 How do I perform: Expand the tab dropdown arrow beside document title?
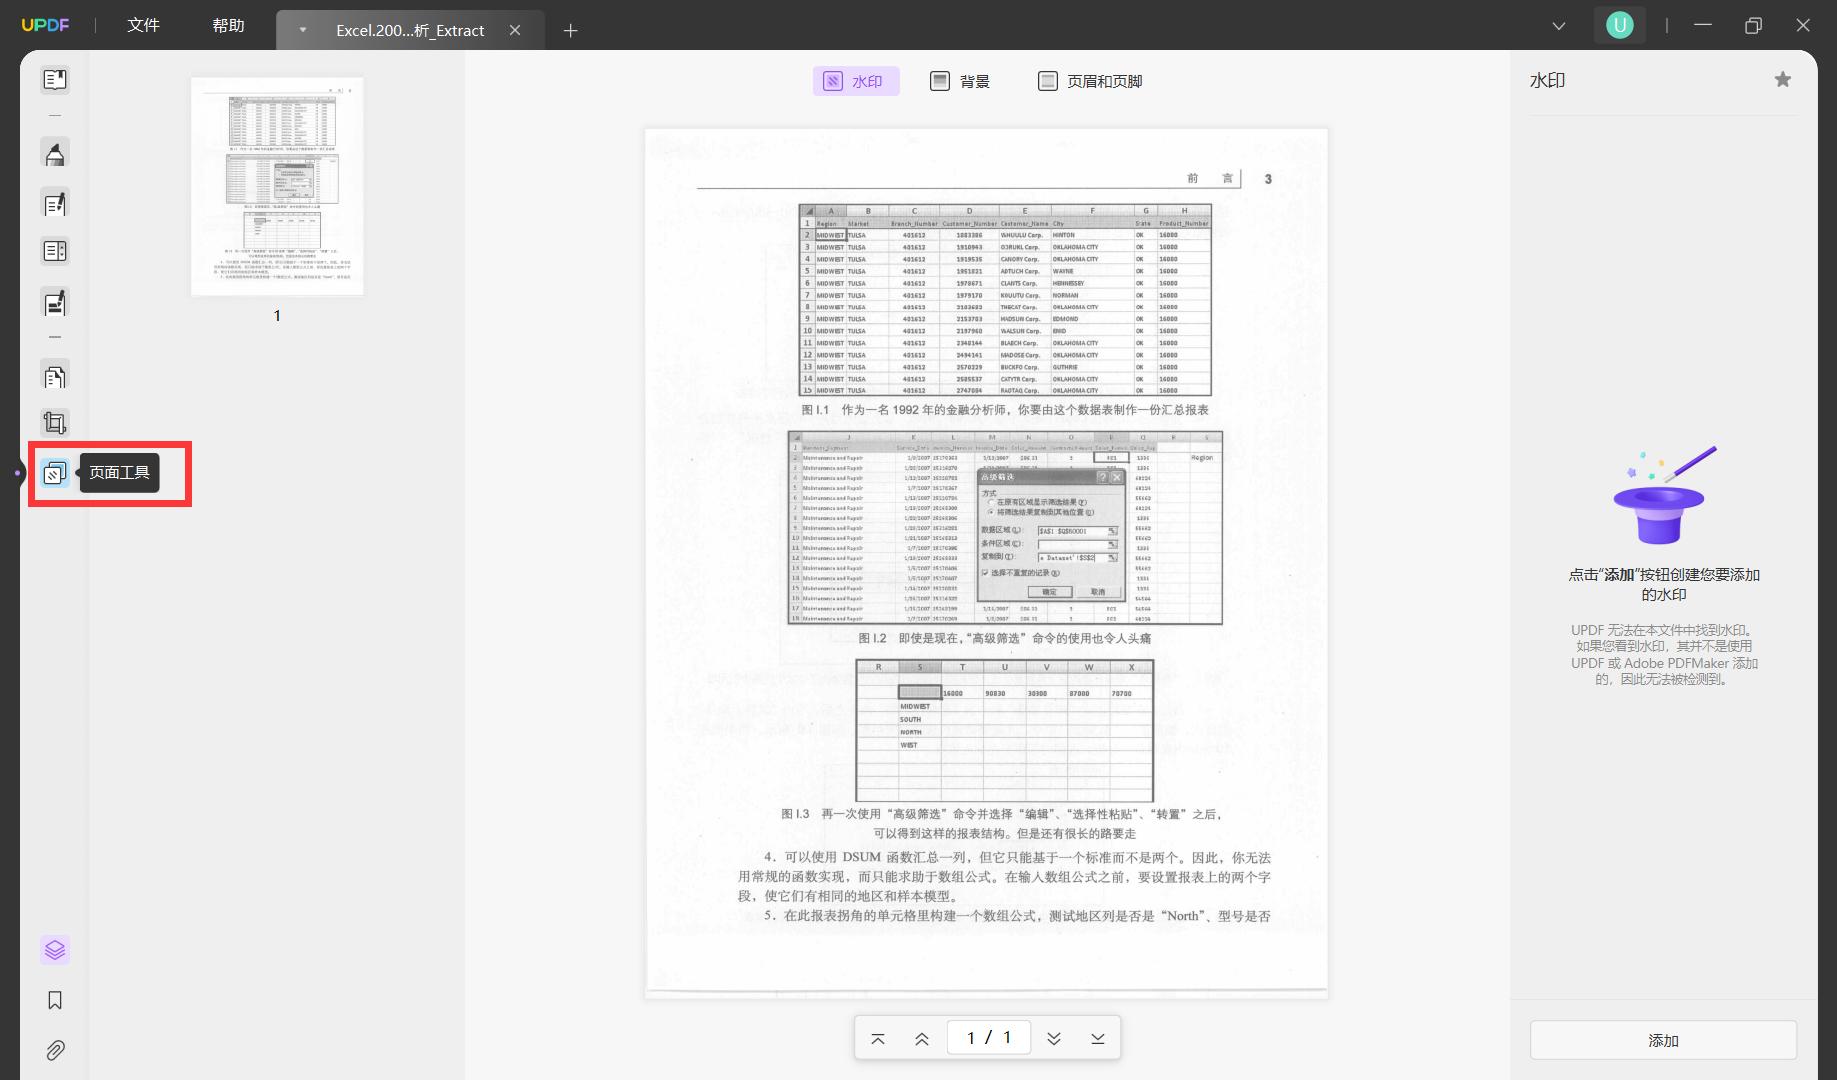point(302,30)
